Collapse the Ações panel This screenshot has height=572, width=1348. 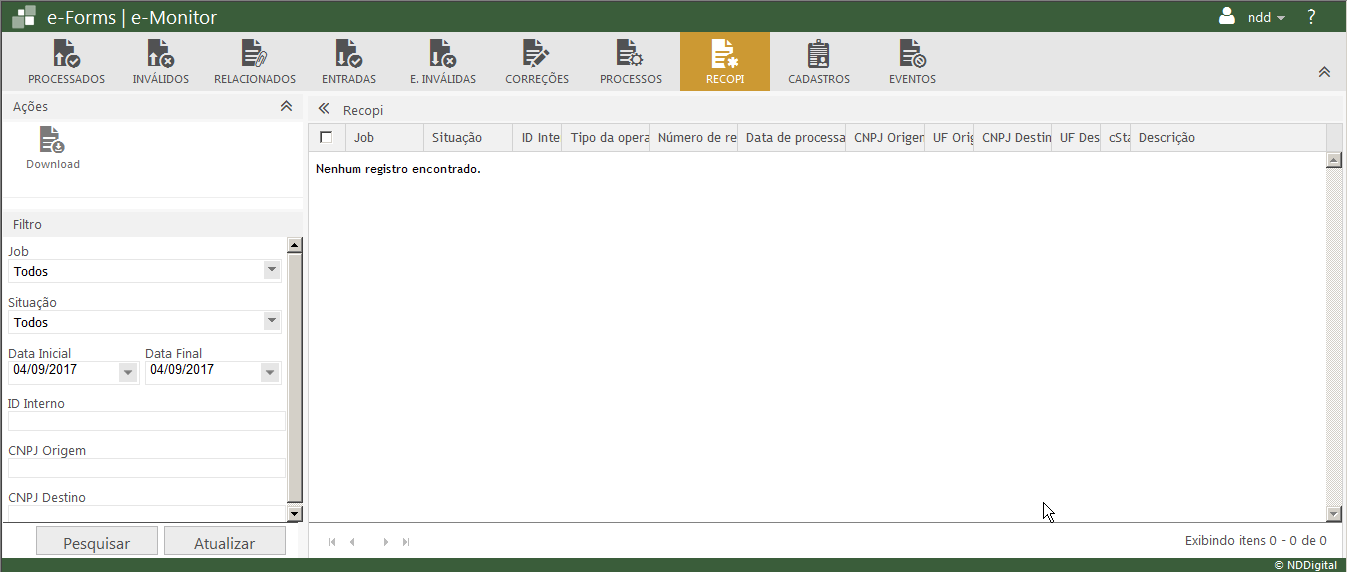click(286, 106)
